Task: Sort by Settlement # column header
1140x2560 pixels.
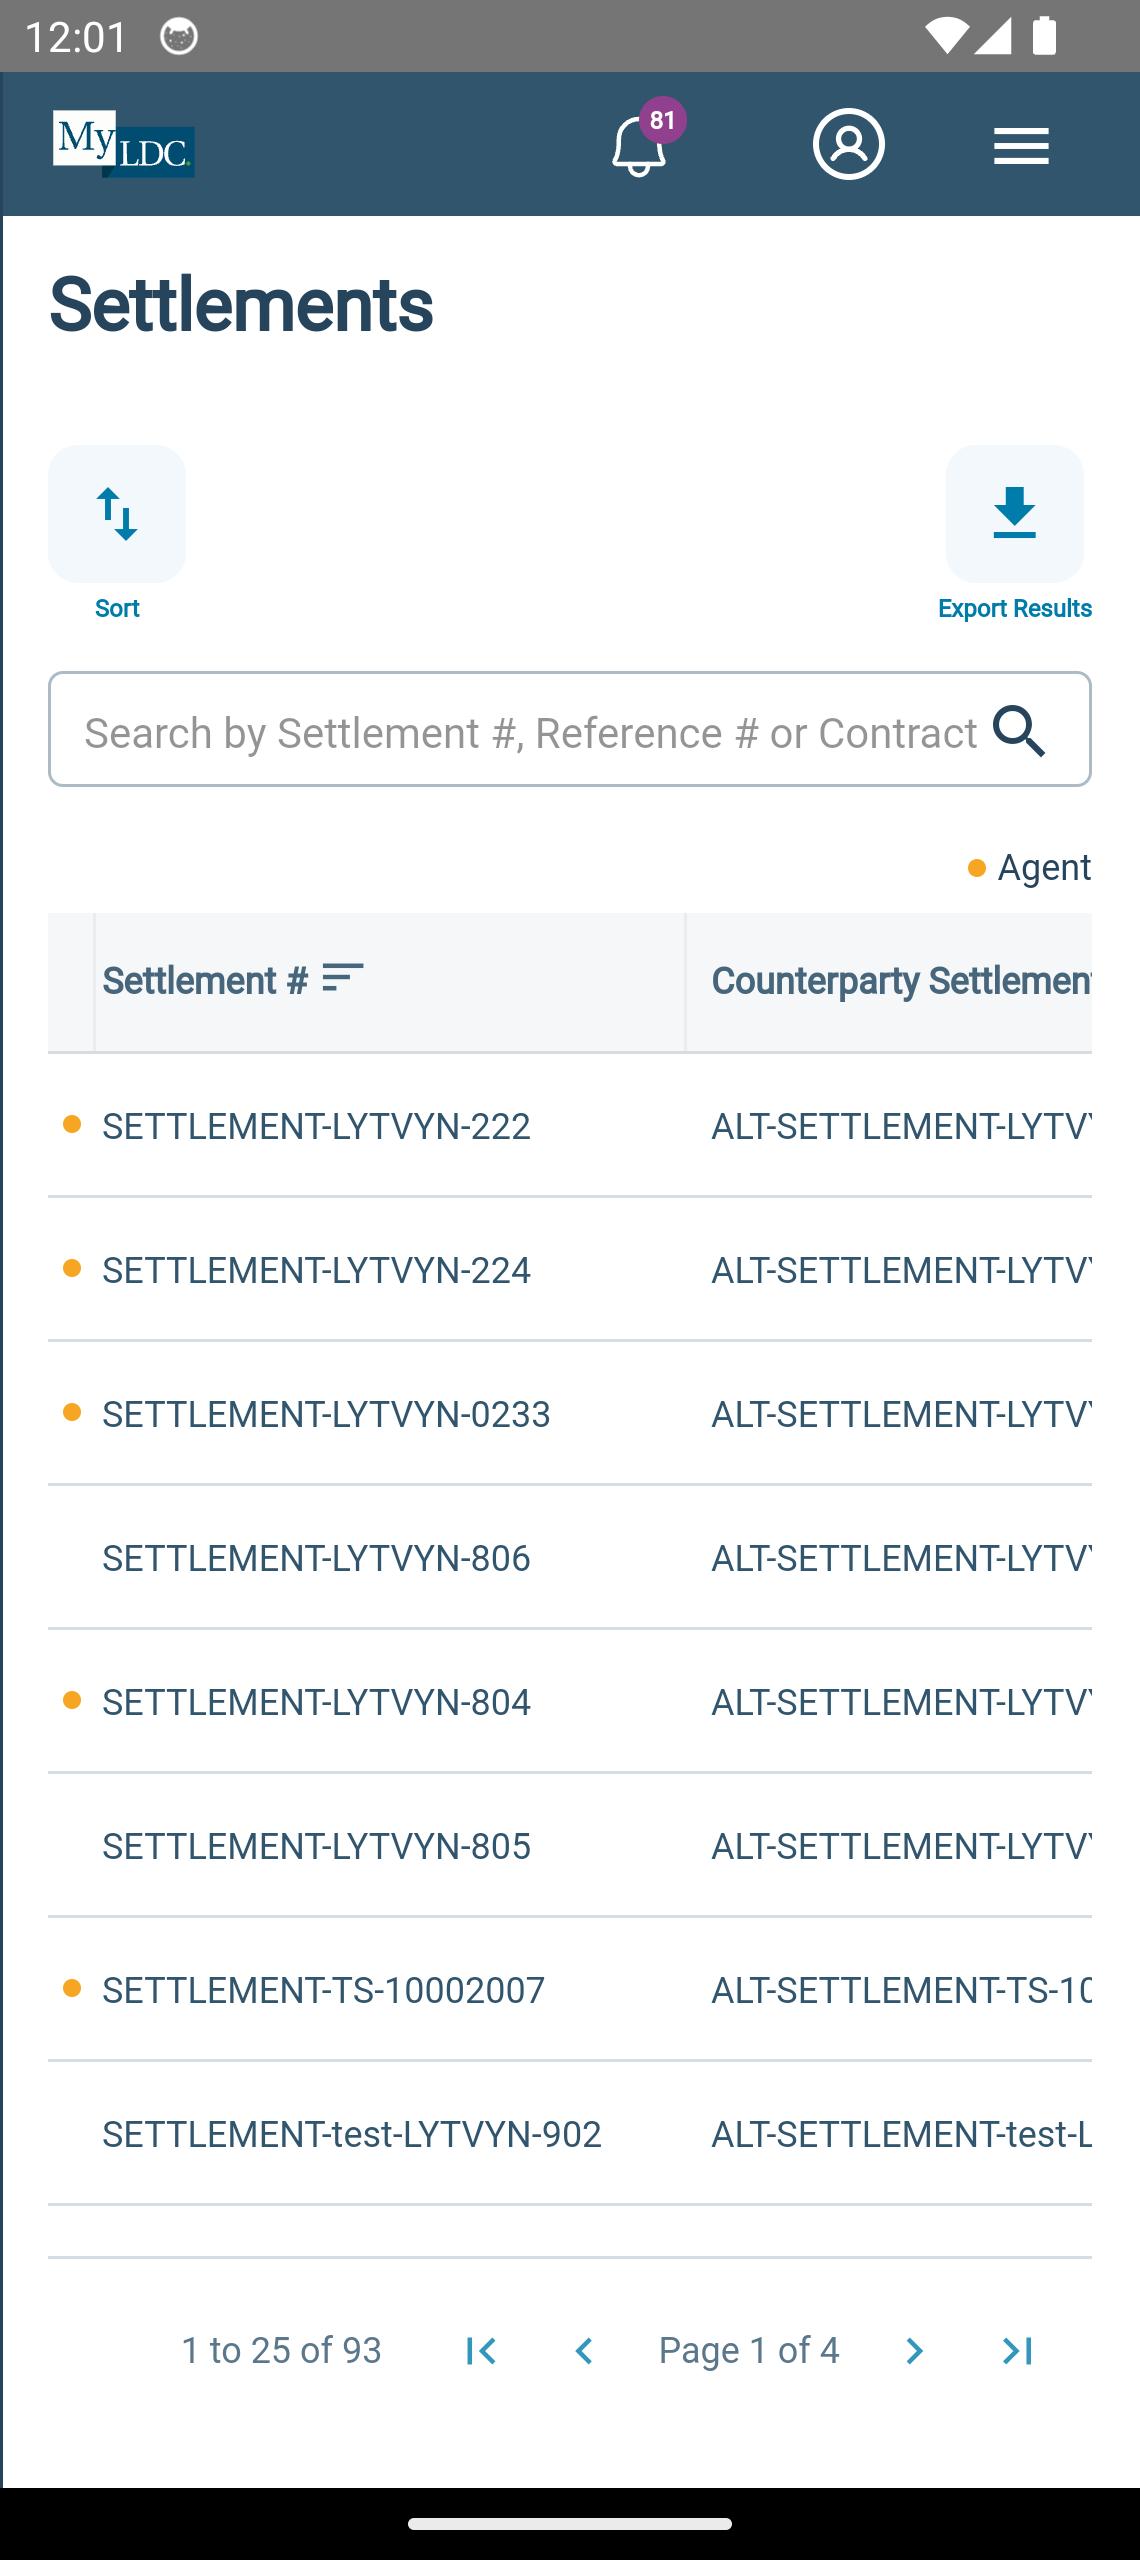Action: [234, 980]
